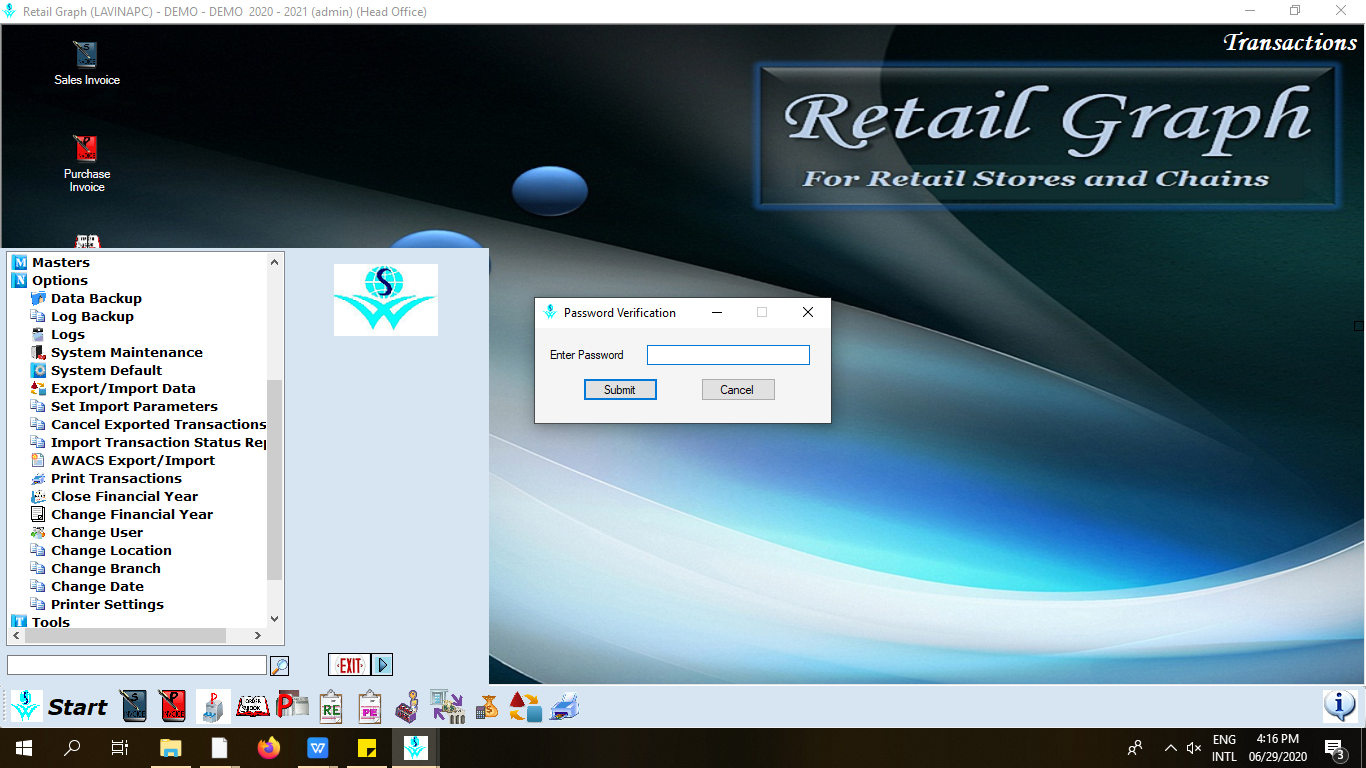Click the menu tree scroll-right arrow

point(258,636)
